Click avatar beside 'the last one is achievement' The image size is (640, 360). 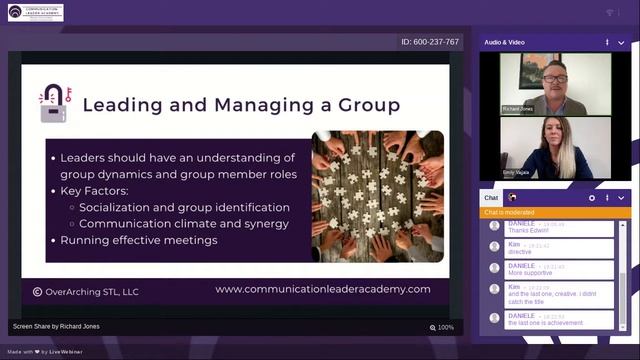(494, 318)
